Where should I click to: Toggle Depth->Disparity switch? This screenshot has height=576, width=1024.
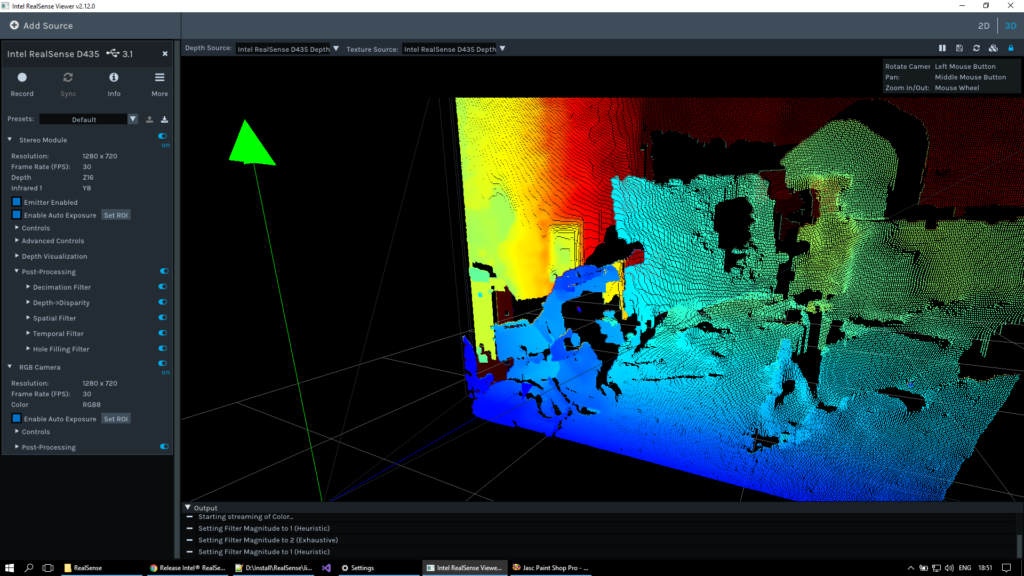tap(163, 302)
